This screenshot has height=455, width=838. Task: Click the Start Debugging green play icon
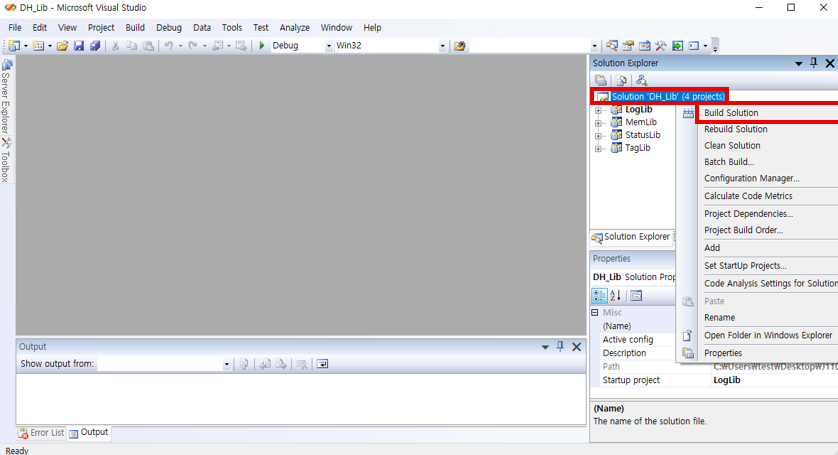[262, 46]
